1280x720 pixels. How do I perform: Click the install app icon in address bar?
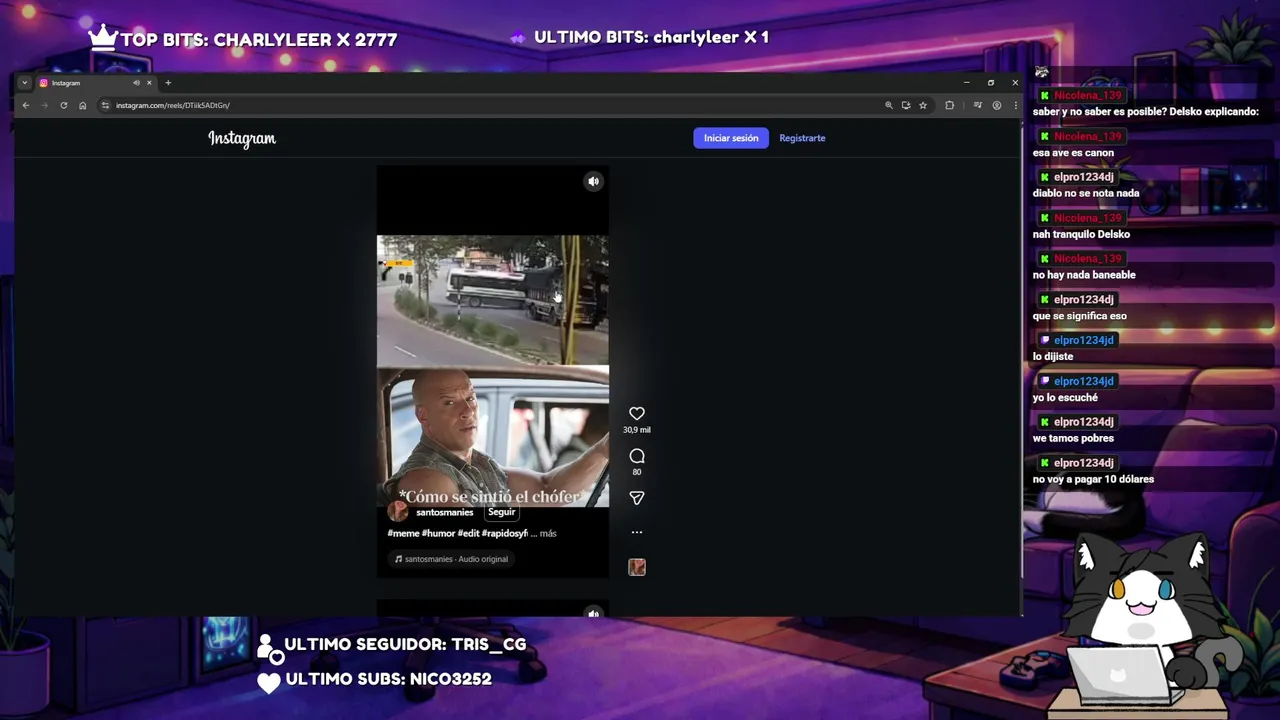[x=906, y=105]
